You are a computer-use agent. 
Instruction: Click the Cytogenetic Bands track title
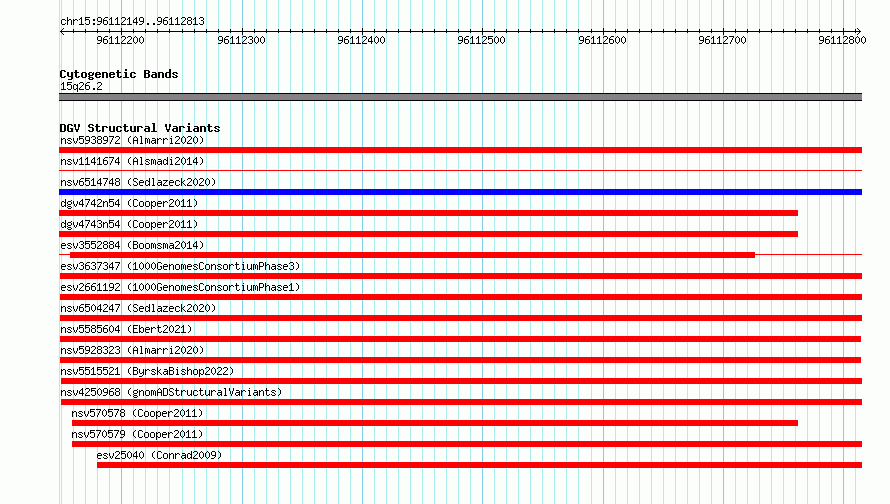click(119, 74)
